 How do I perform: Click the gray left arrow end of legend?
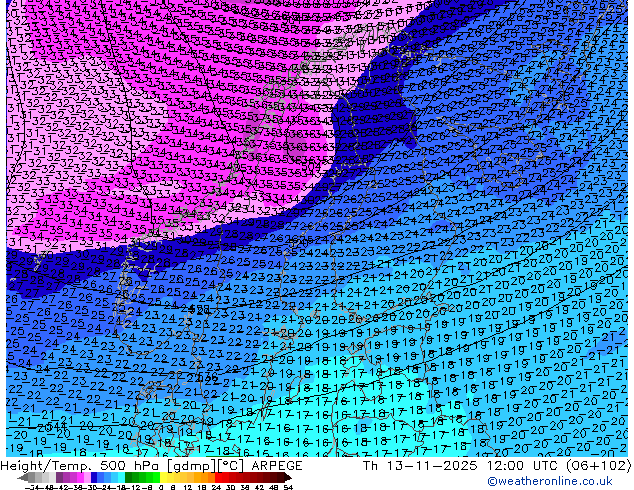tap(23, 477)
